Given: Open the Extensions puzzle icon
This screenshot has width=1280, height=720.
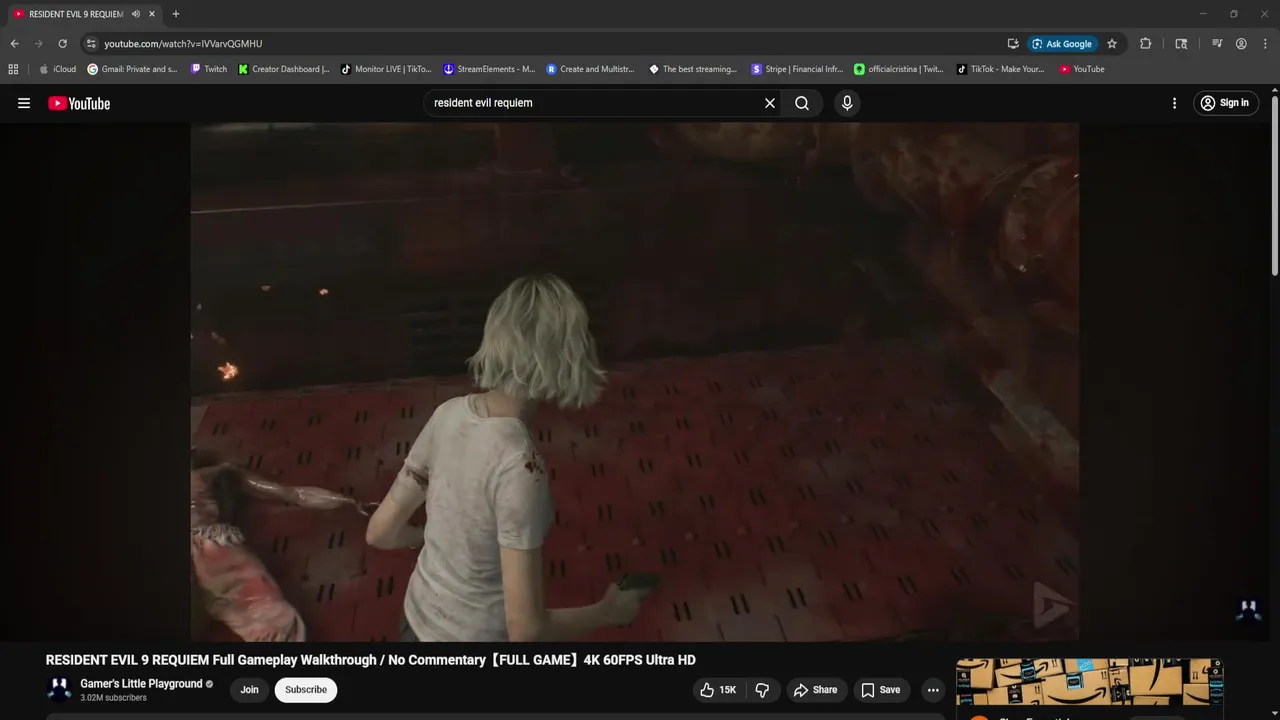Looking at the screenshot, I should click(x=1146, y=44).
